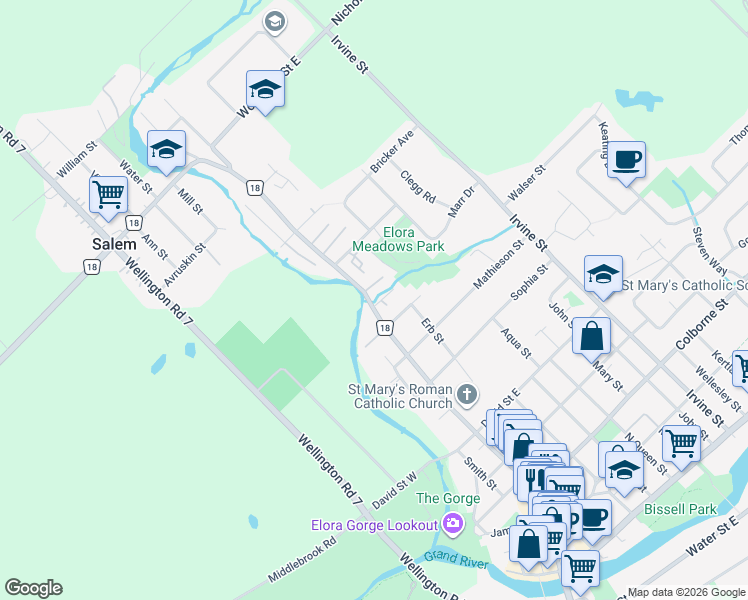Screen dimensions: 748x600
Task: Select the shopping bag marker above Mary St
Action: [x=592, y=337]
